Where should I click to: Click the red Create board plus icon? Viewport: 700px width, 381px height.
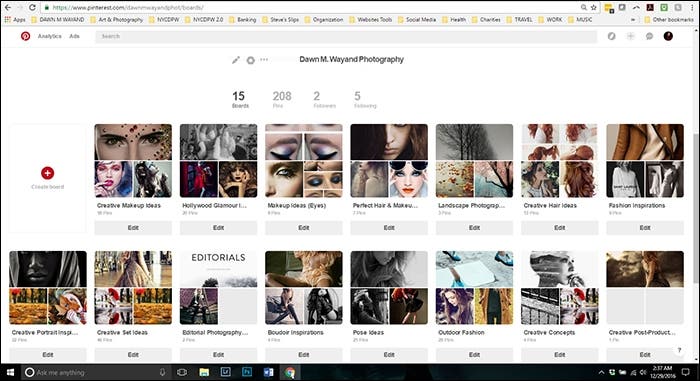(47, 173)
